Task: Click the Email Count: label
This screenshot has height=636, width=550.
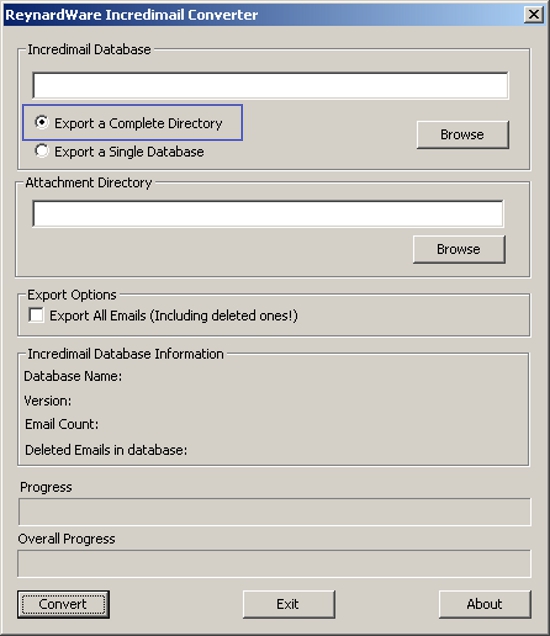Action: click(x=62, y=424)
